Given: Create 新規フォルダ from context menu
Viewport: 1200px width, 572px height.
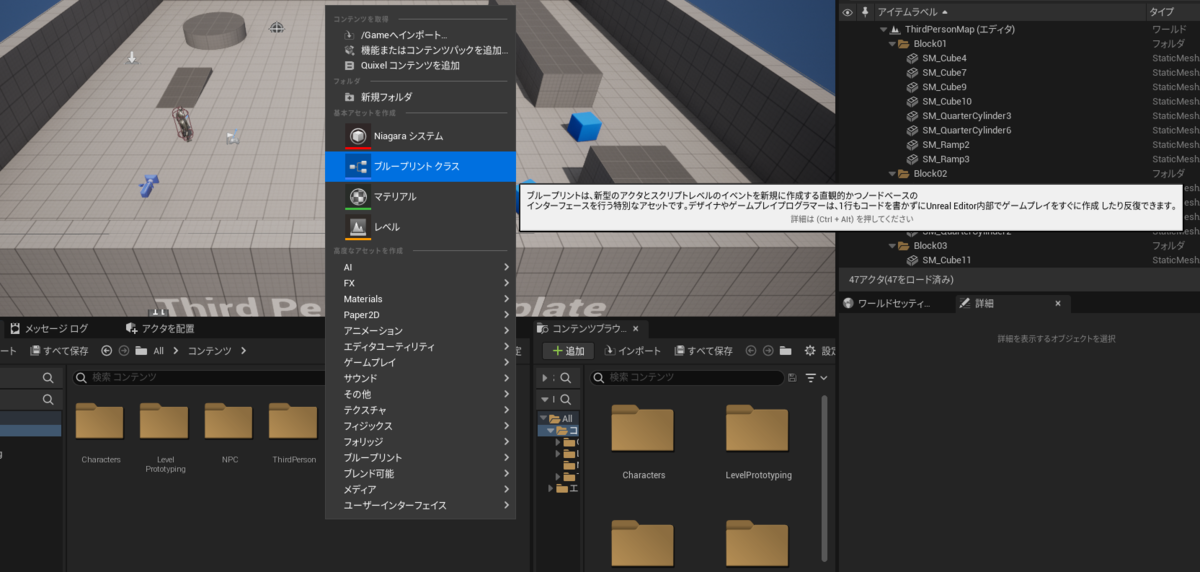Looking at the screenshot, I should pyautogui.click(x=420, y=97).
